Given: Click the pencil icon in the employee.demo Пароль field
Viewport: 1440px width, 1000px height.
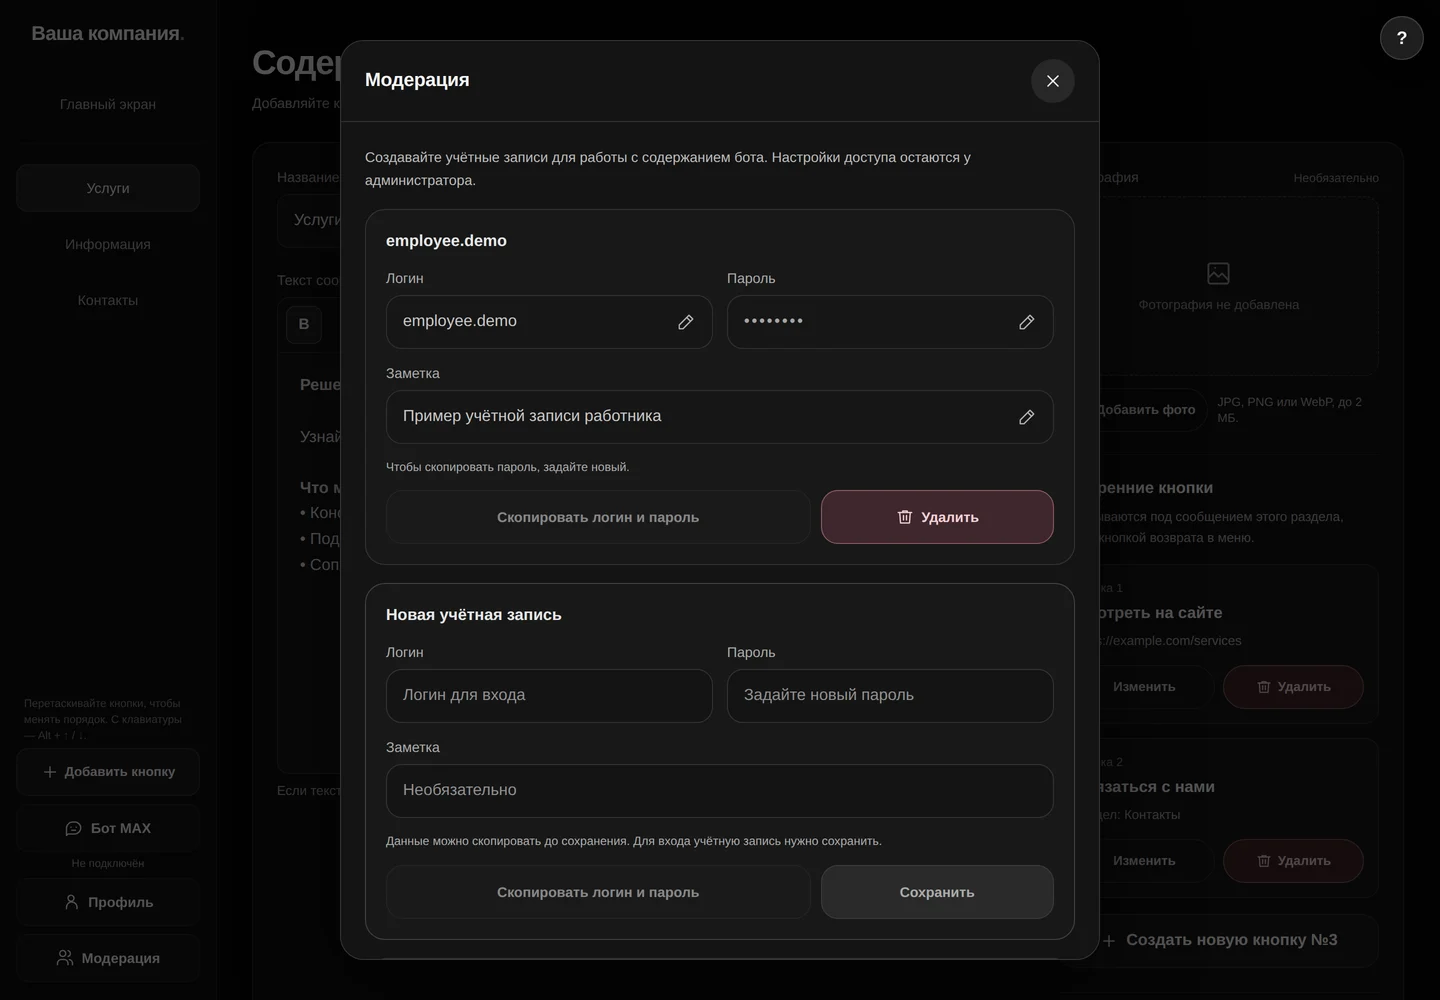Looking at the screenshot, I should (1027, 322).
